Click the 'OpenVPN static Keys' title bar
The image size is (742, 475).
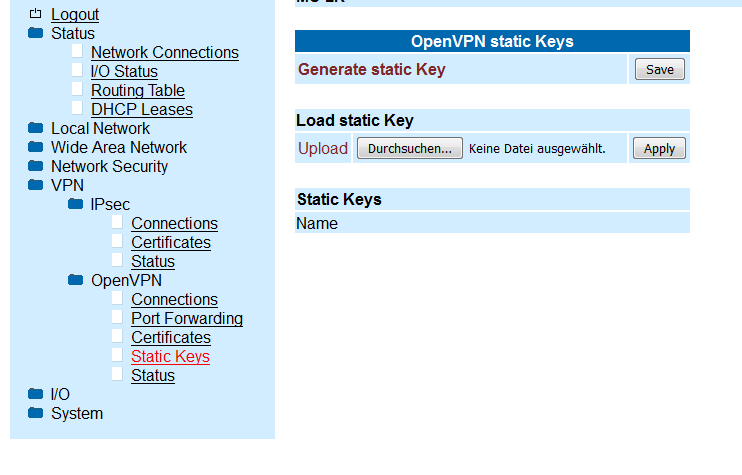492,41
